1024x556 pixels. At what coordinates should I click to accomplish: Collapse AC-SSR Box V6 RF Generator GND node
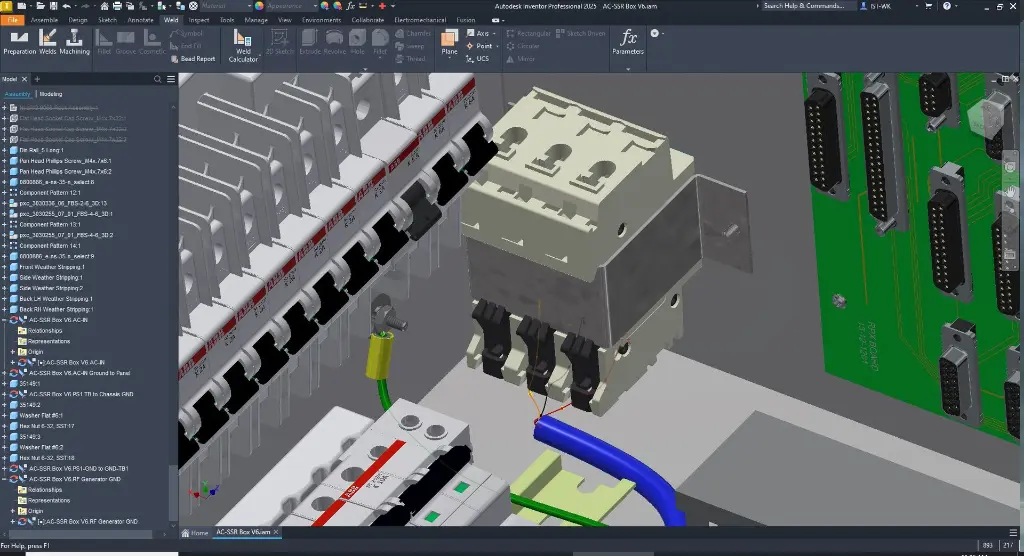5,479
